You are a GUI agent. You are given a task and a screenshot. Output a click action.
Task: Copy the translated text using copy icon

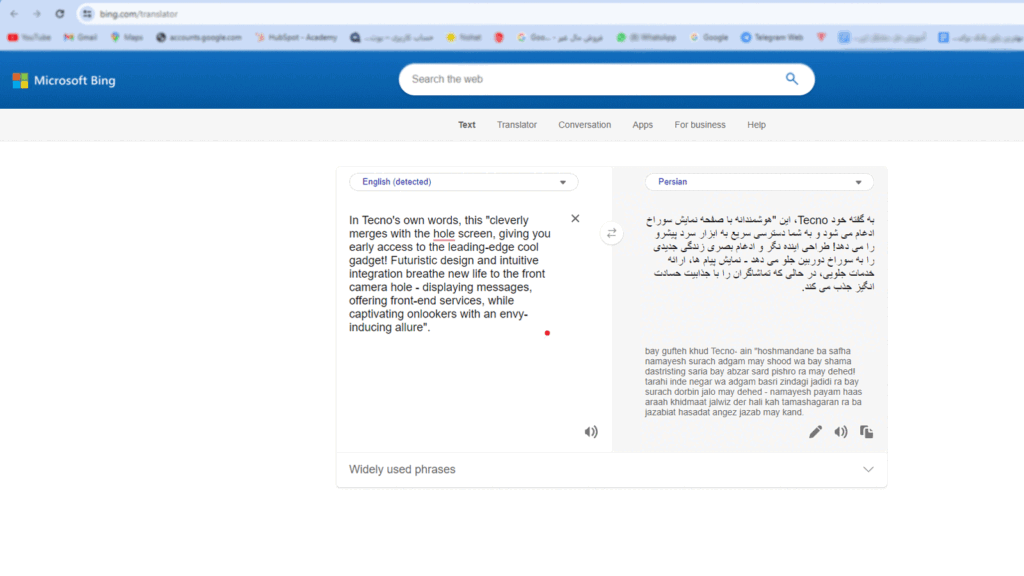pyautogui.click(x=866, y=431)
